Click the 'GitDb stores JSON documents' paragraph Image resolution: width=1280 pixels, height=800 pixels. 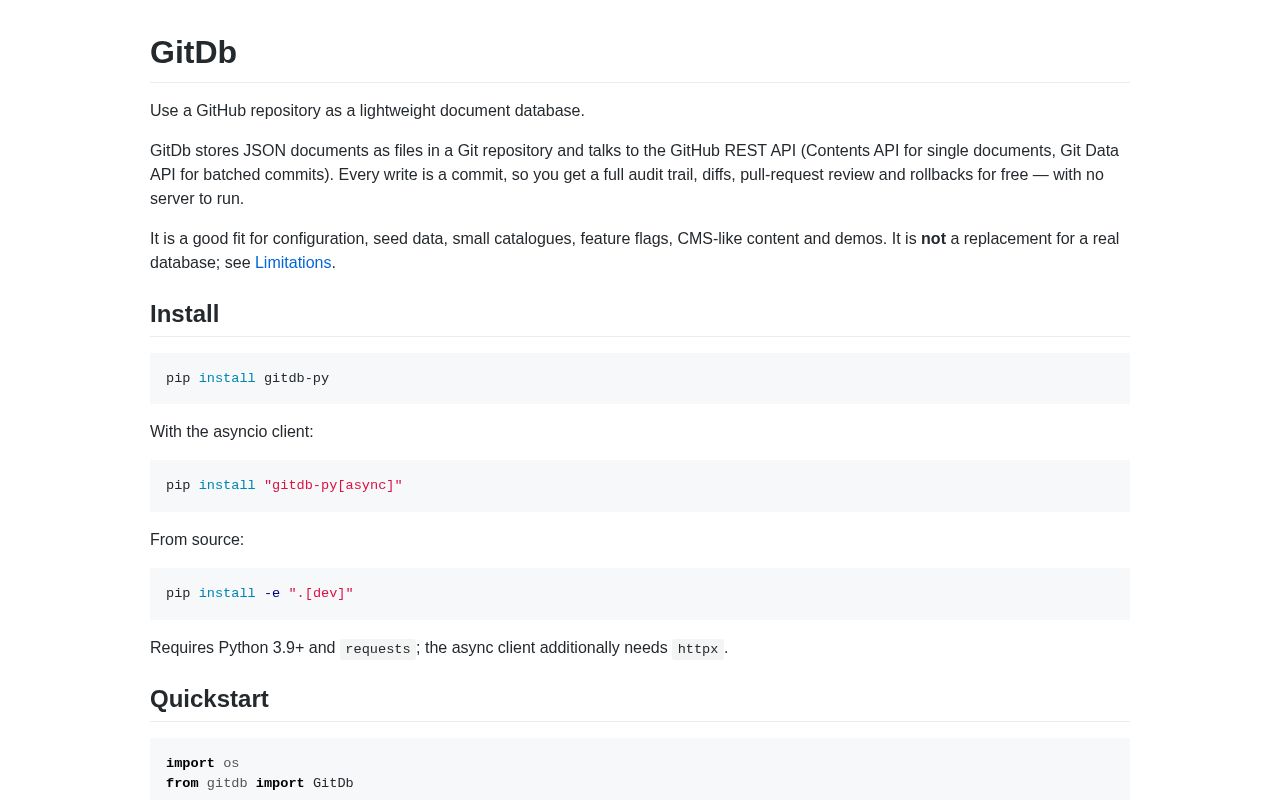tap(640, 175)
